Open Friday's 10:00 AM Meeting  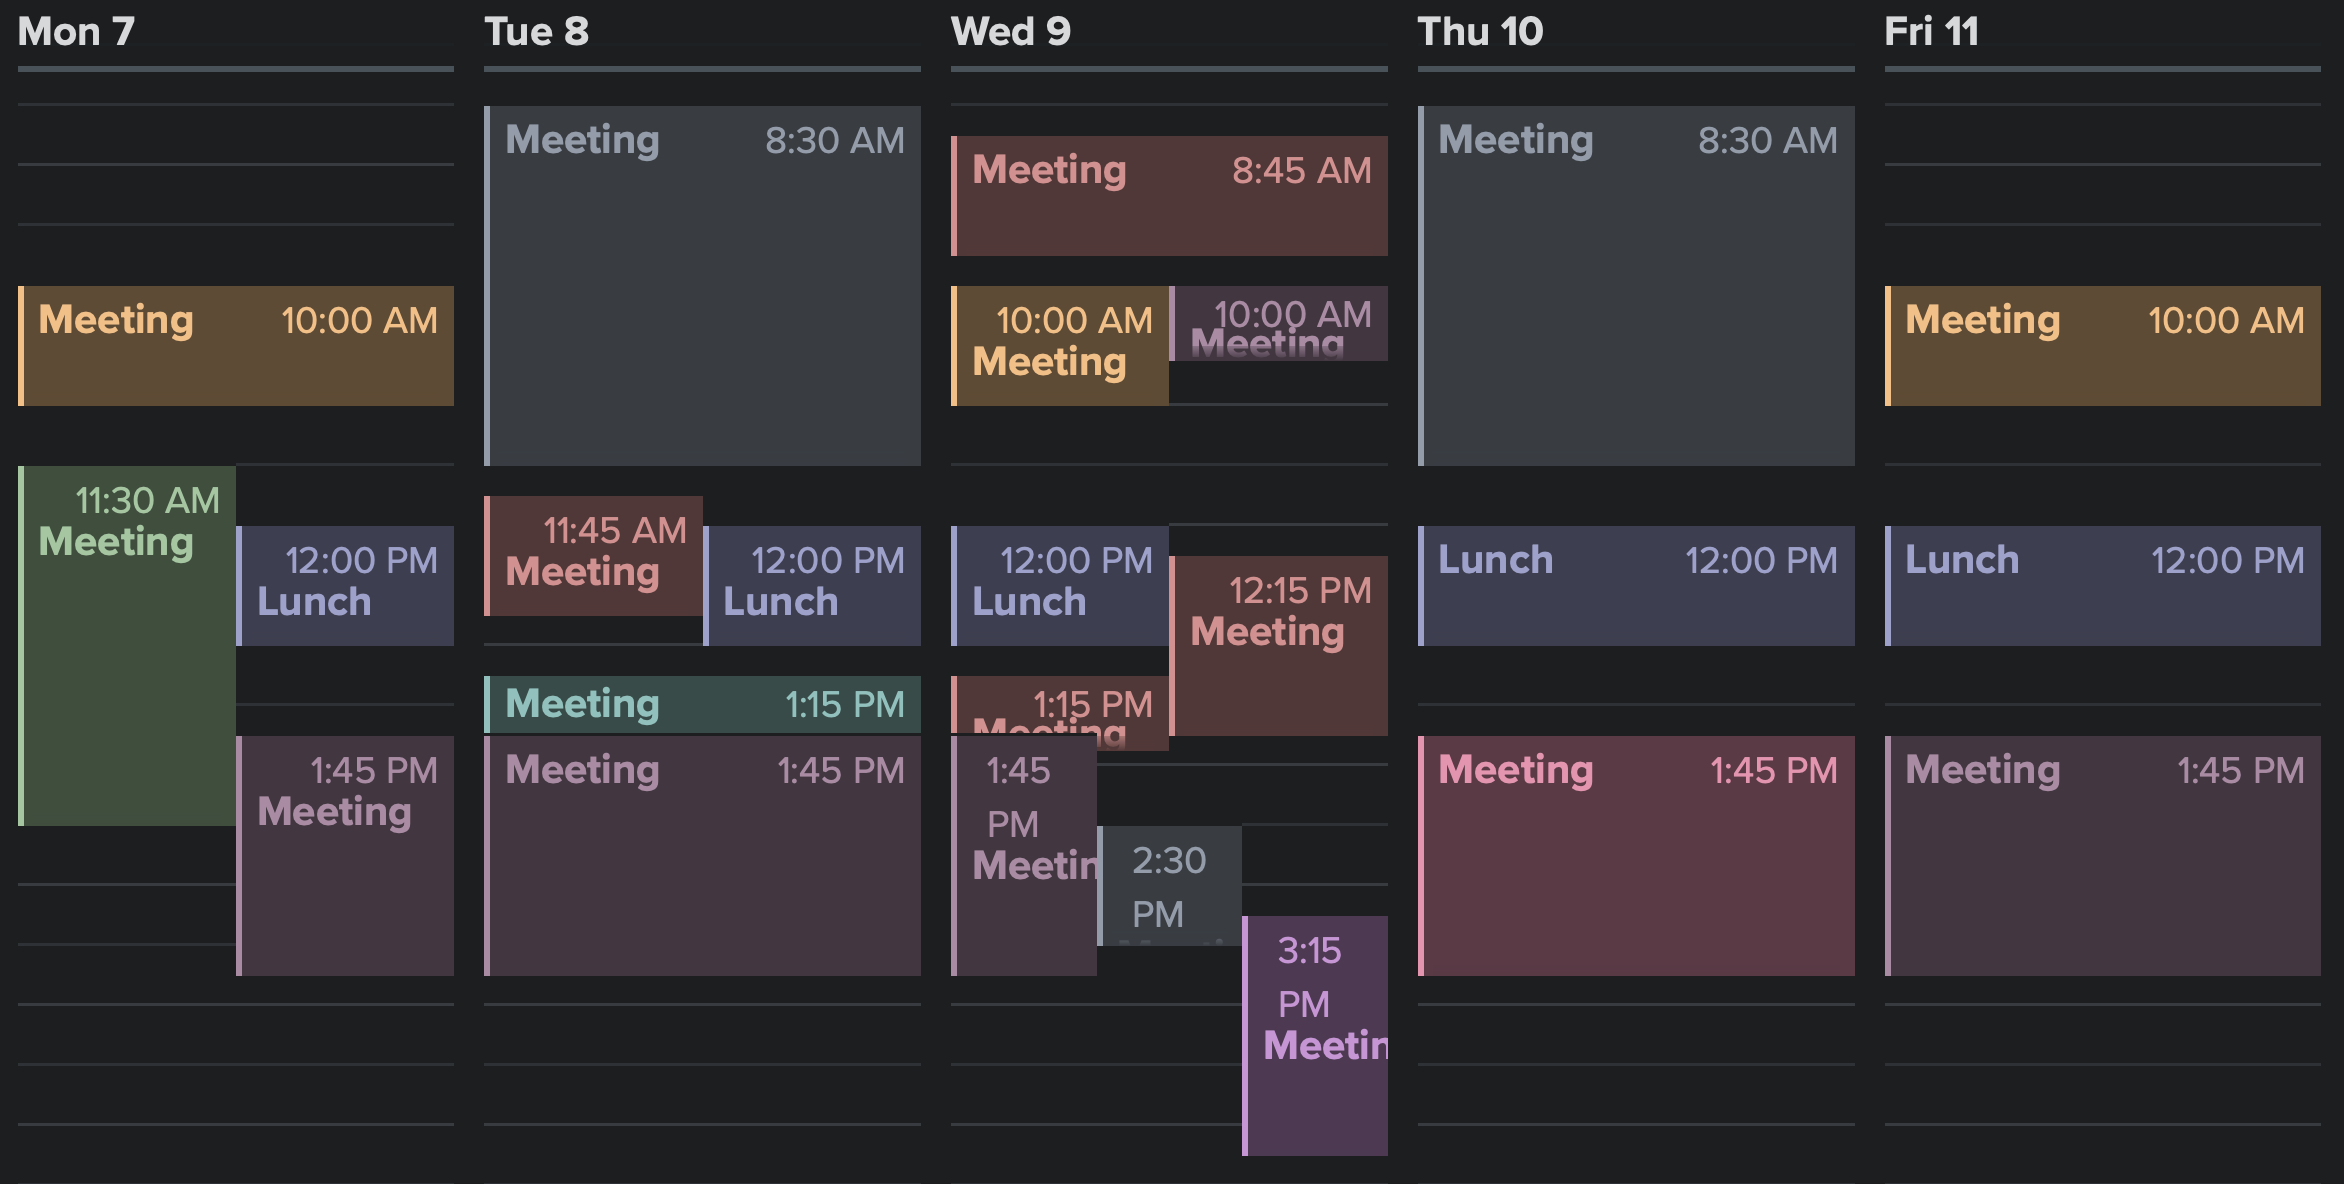2102,346
